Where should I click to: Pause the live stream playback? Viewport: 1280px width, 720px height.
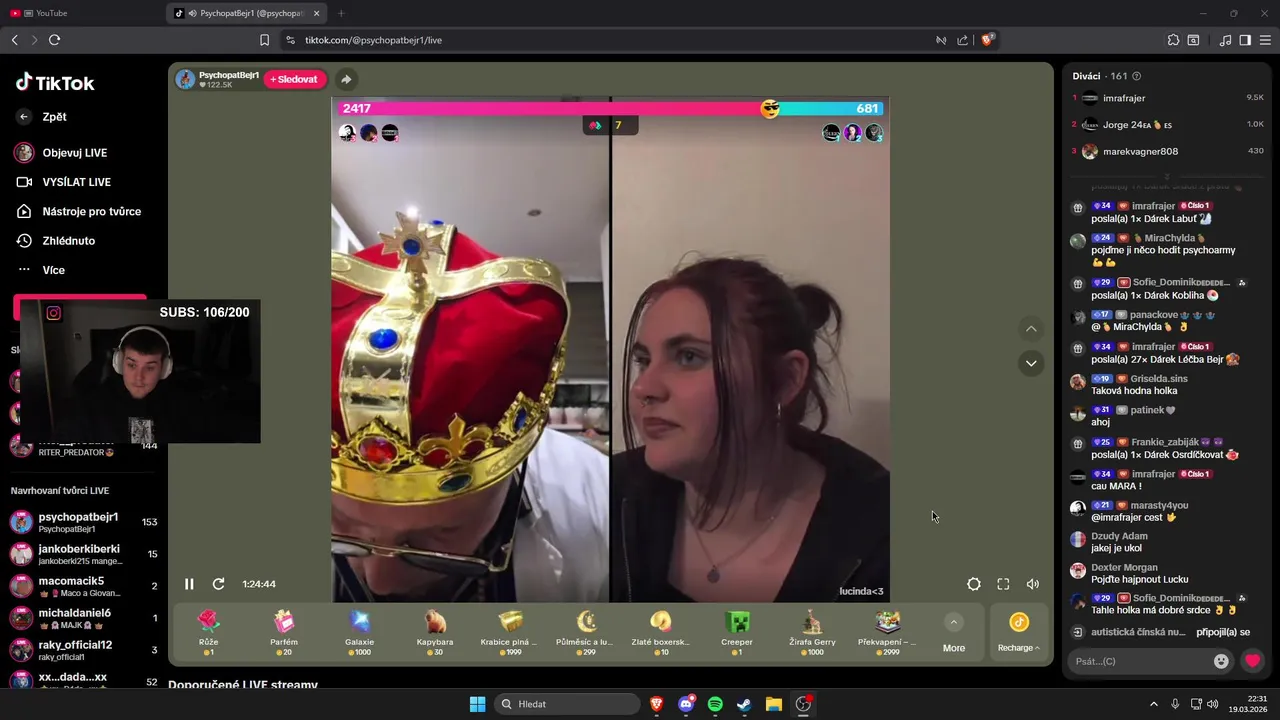(x=189, y=584)
